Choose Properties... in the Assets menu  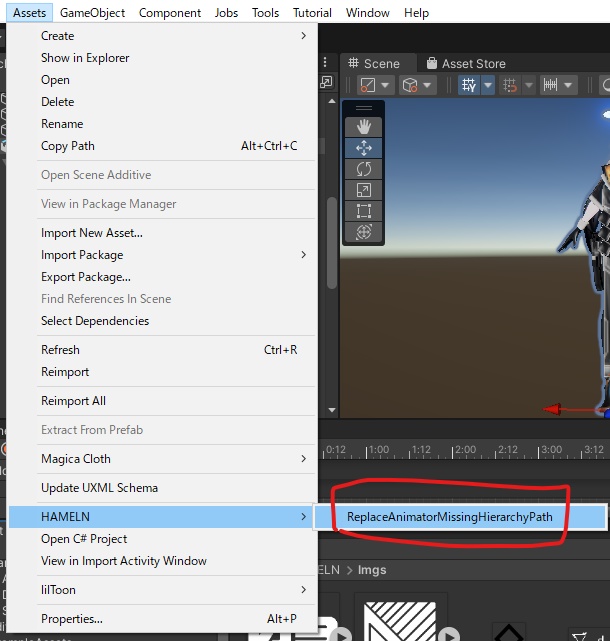tap(163, 619)
